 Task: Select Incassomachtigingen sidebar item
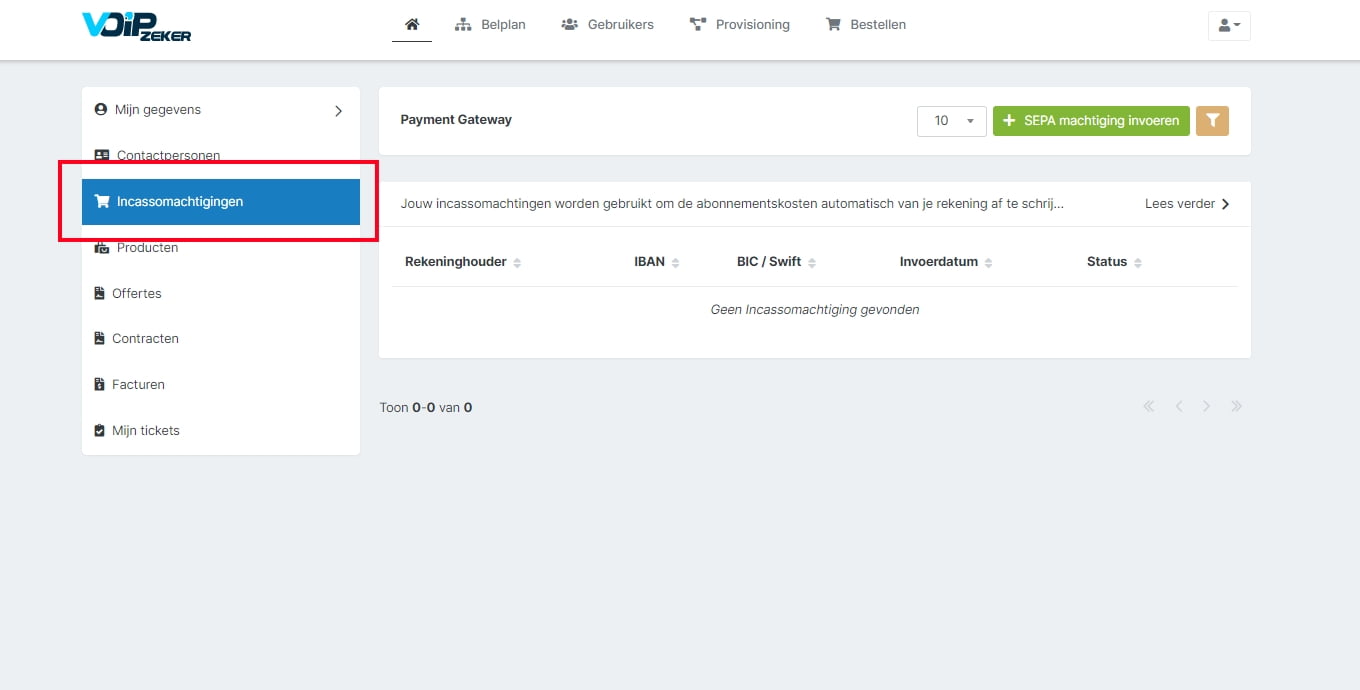pos(220,202)
